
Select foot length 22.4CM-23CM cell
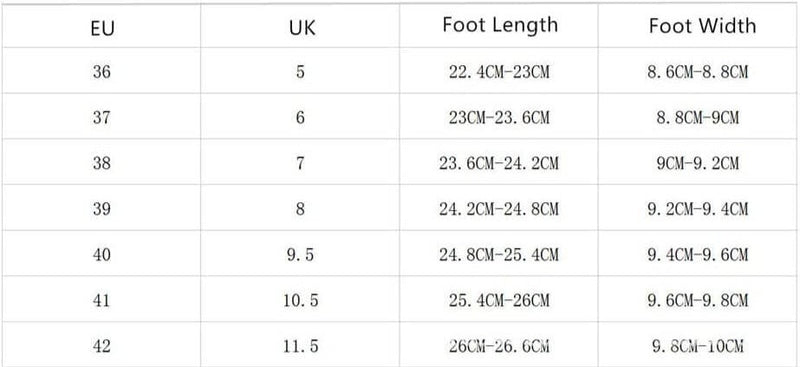click(499, 71)
